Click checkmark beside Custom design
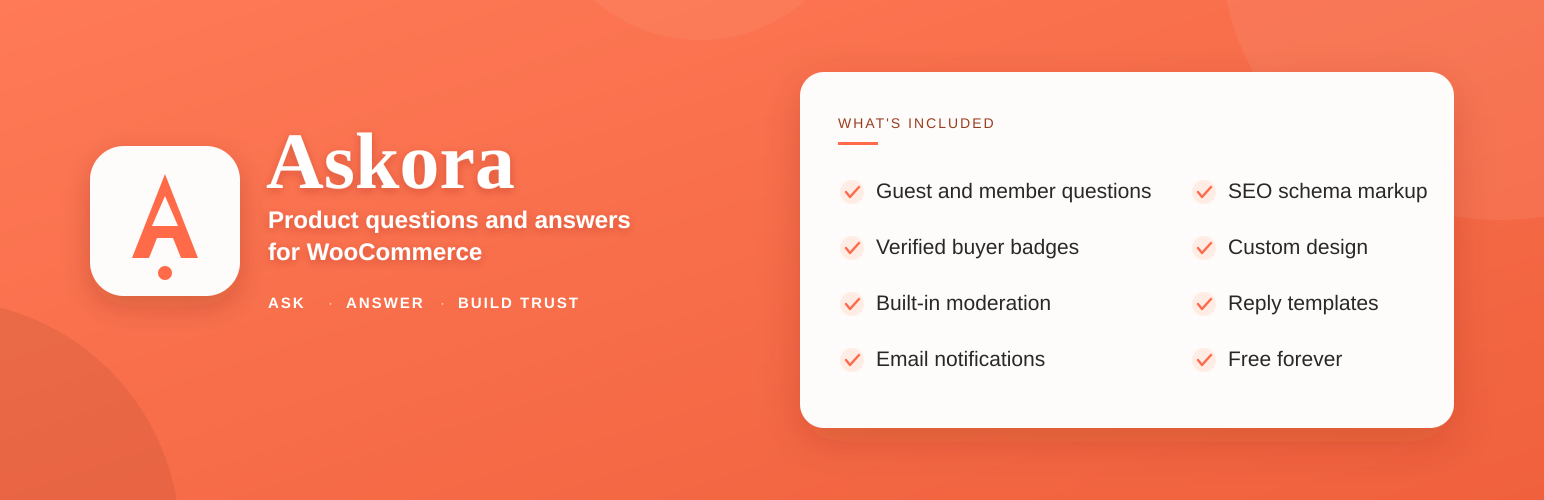The height and width of the screenshot is (500, 1544). 1204,248
